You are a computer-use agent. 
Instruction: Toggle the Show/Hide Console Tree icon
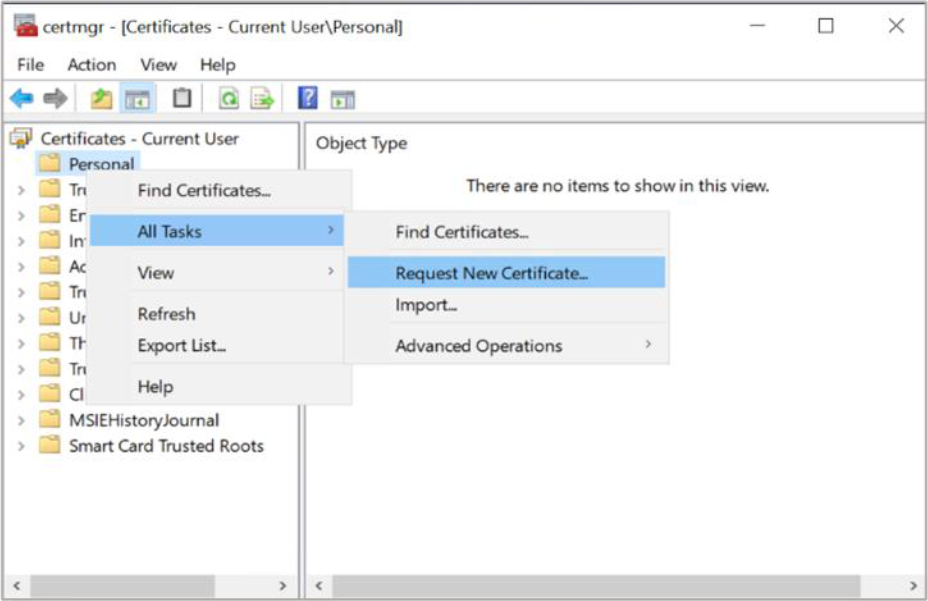point(137,99)
